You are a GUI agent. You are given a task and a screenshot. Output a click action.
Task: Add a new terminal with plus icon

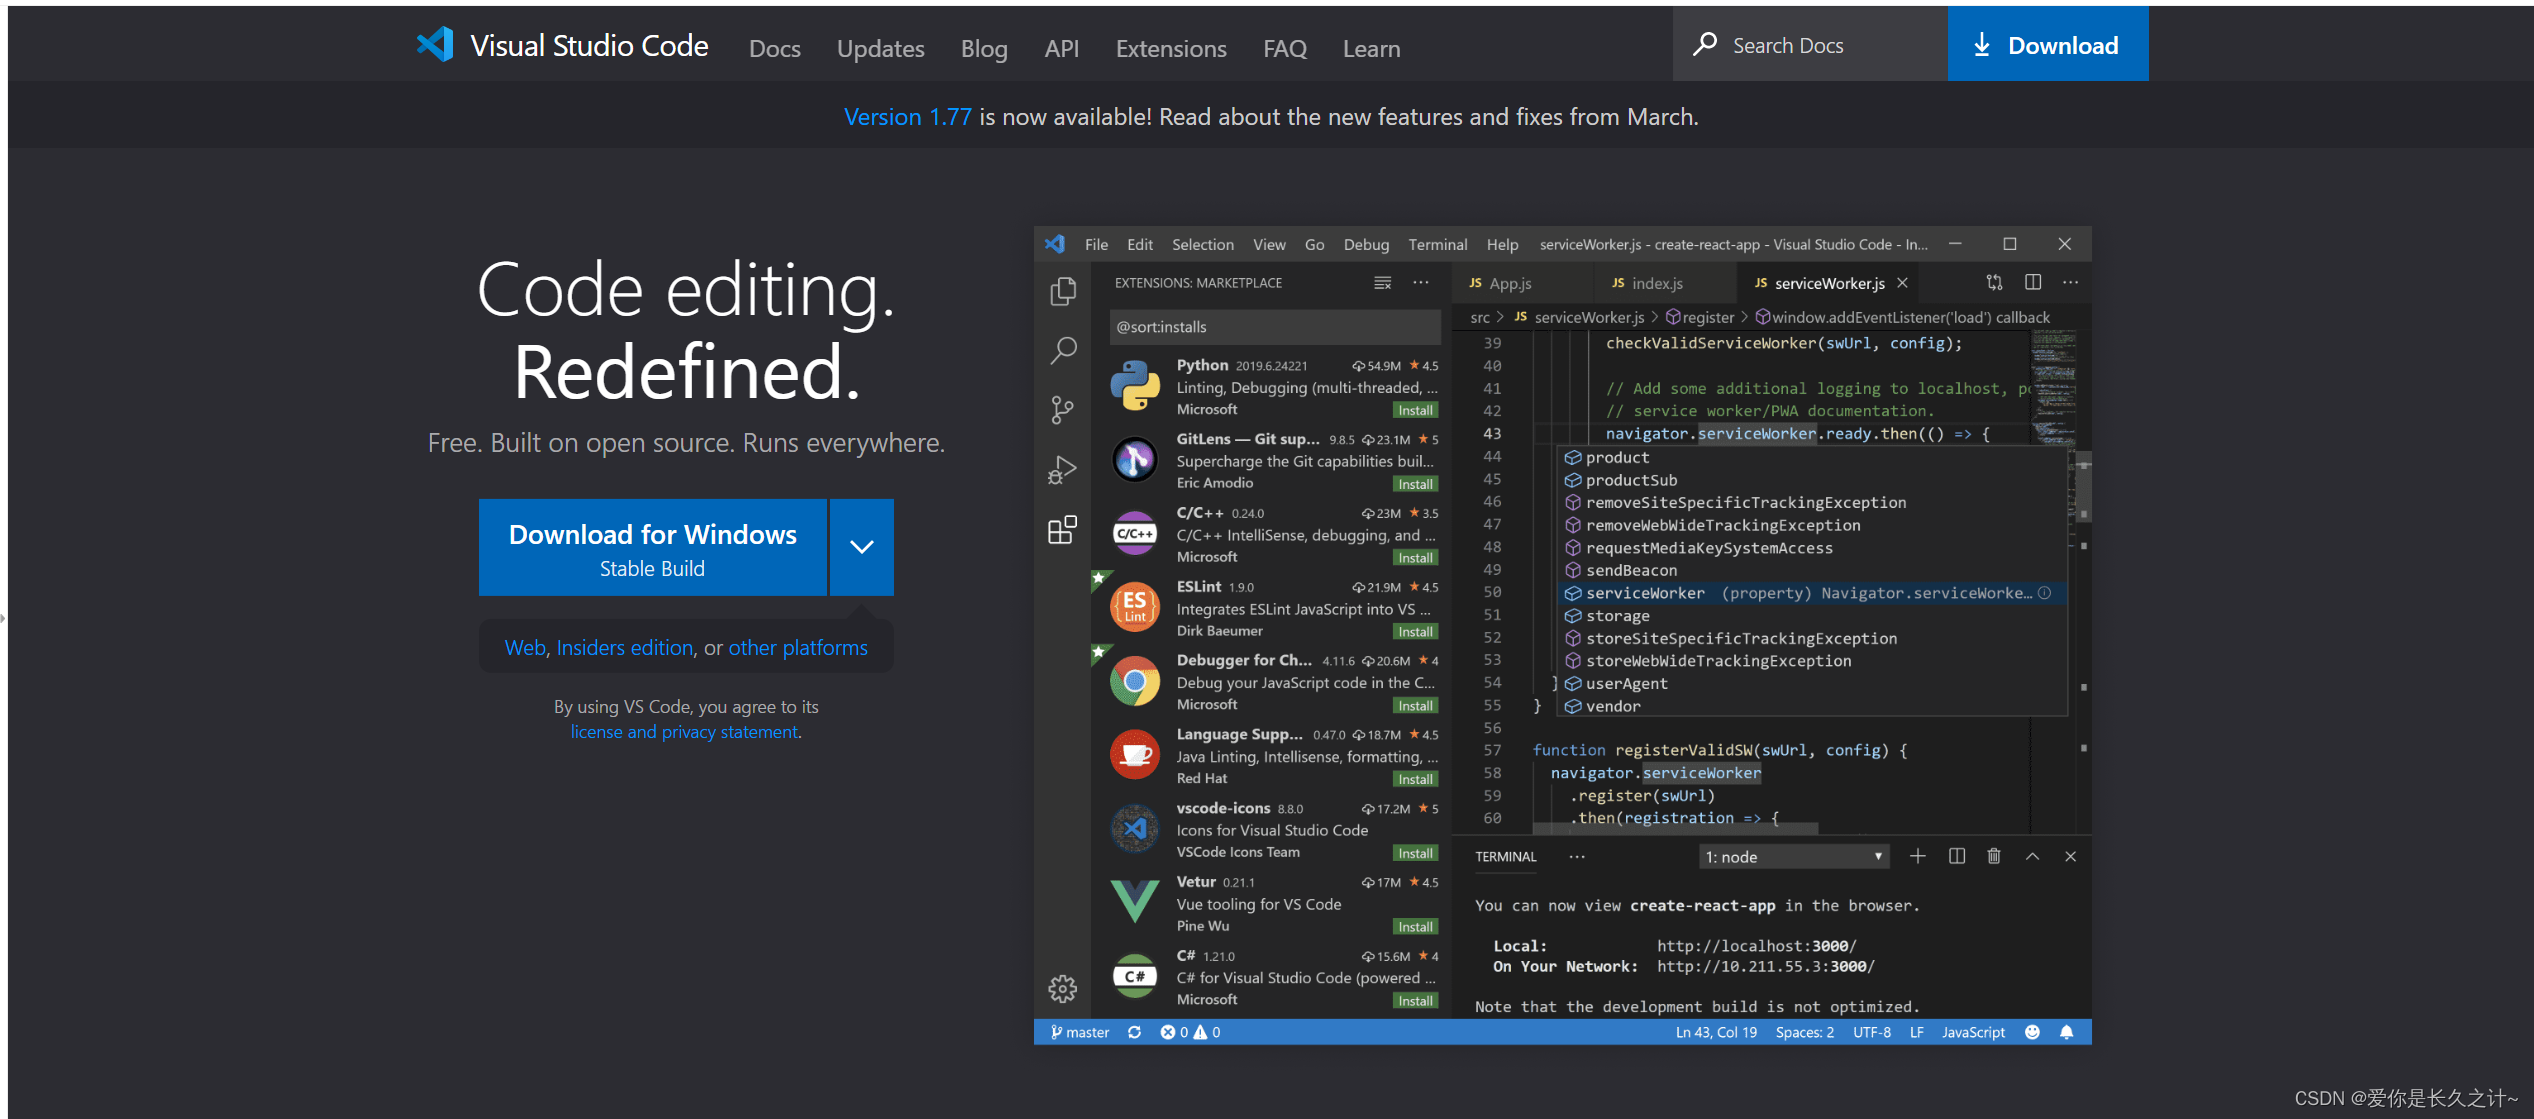pyautogui.click(x=1918, y=856)
